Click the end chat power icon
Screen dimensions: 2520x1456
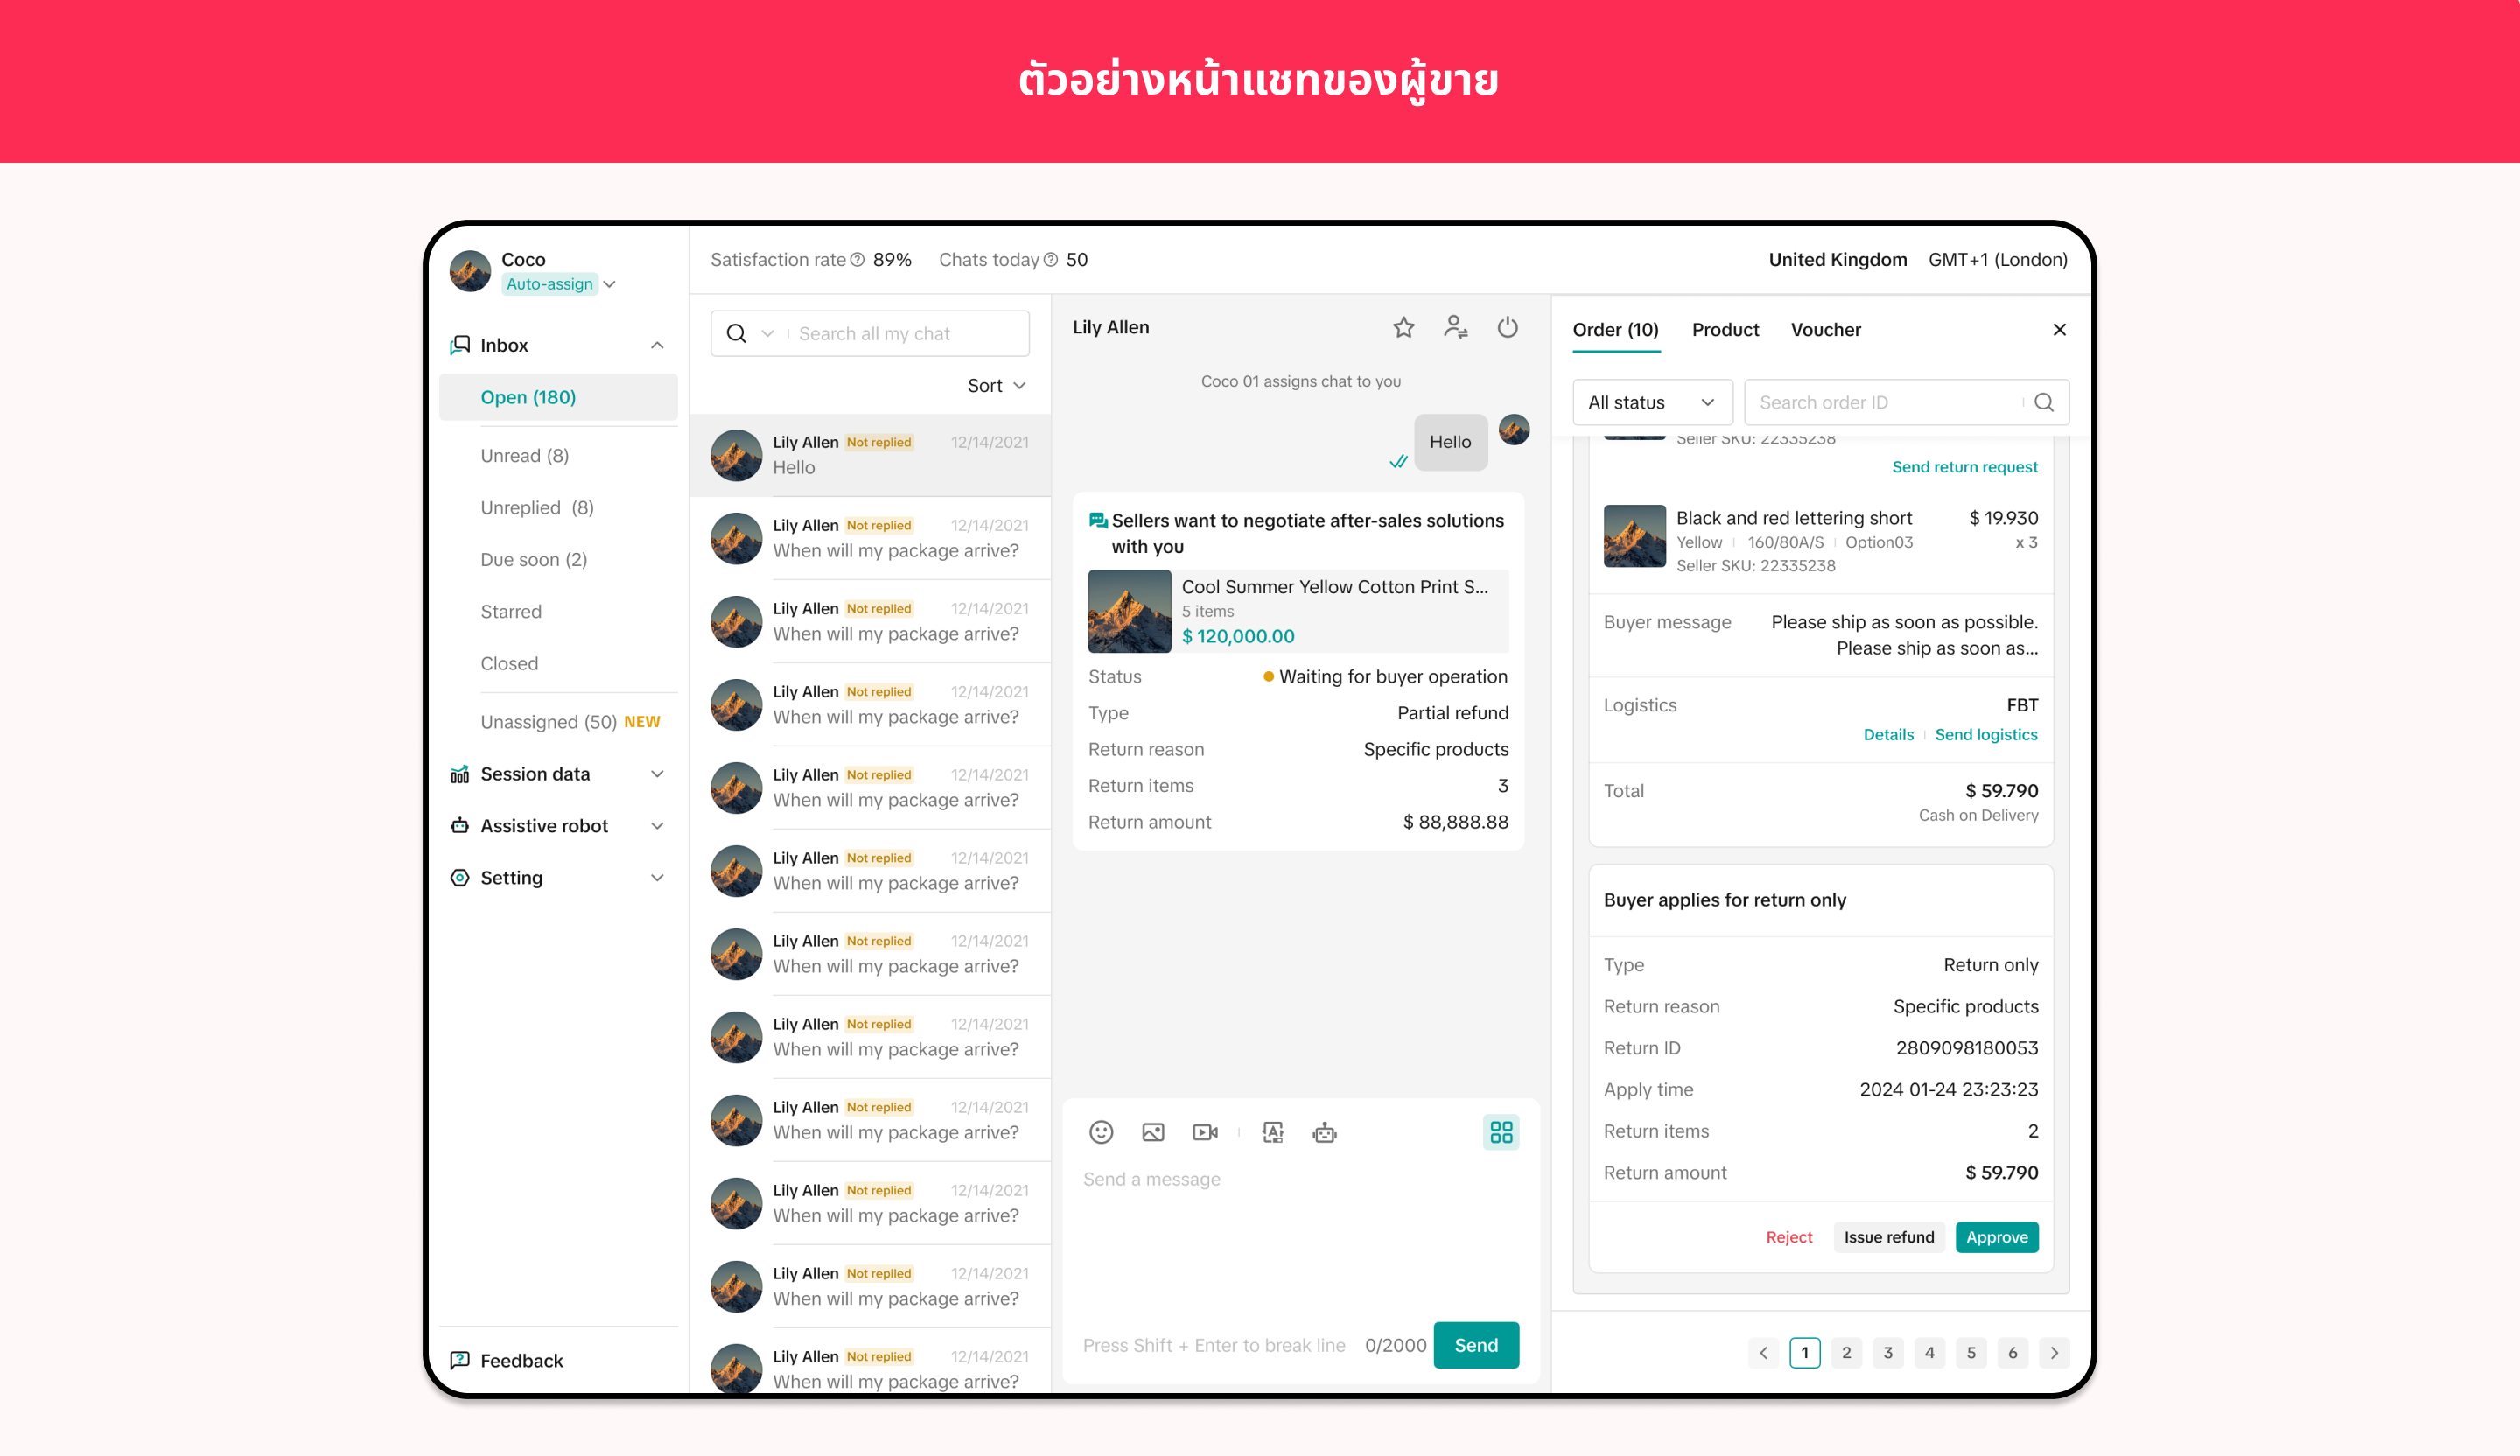[1507, 327]
